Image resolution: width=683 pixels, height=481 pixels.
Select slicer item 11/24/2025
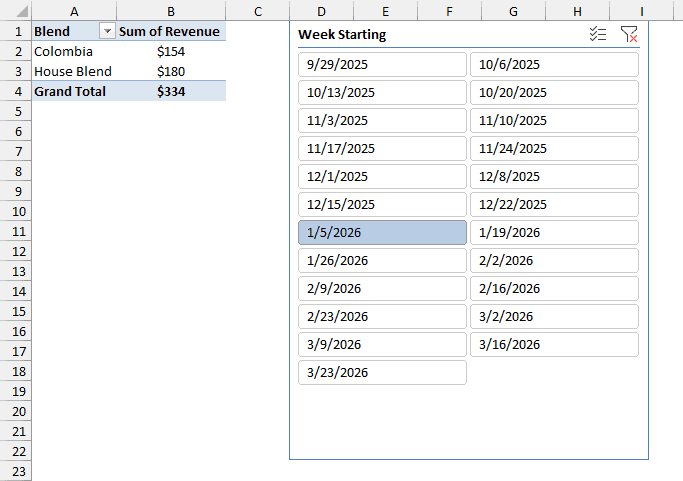554,149
